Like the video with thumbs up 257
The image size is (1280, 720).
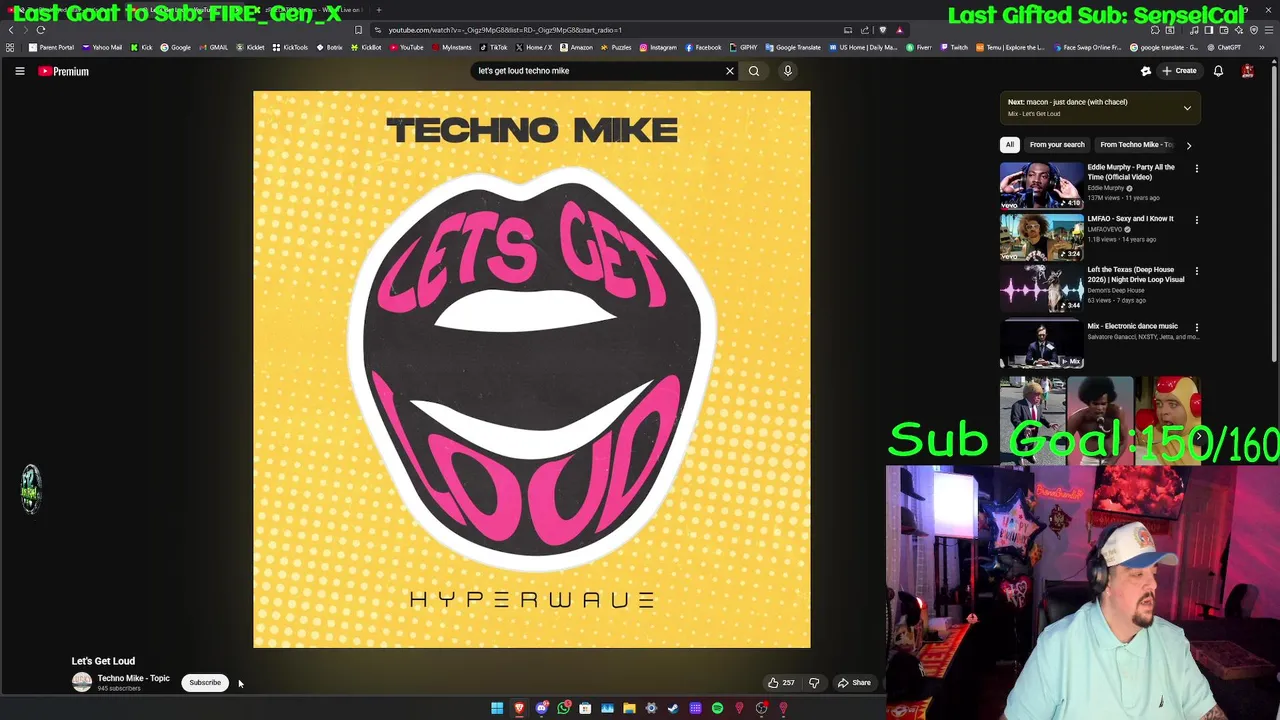pos(781,683)
